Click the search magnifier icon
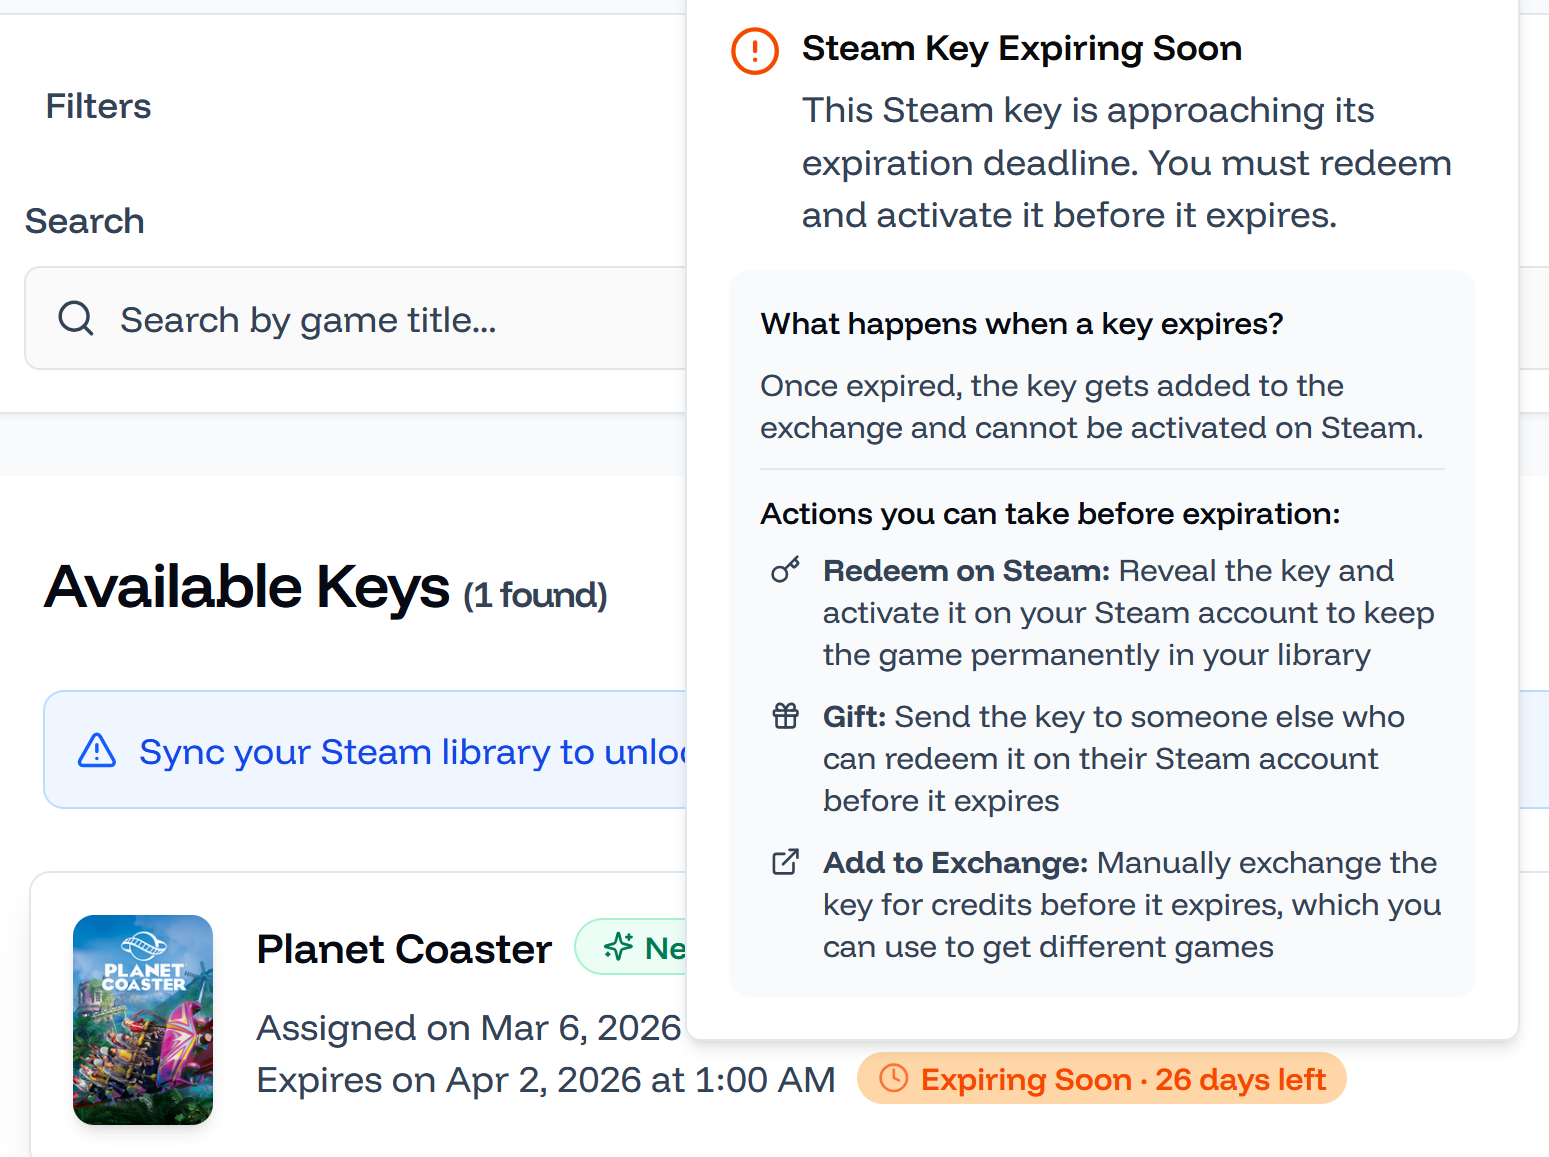This screenshot has height=1157, width=1549. (76, 319)
